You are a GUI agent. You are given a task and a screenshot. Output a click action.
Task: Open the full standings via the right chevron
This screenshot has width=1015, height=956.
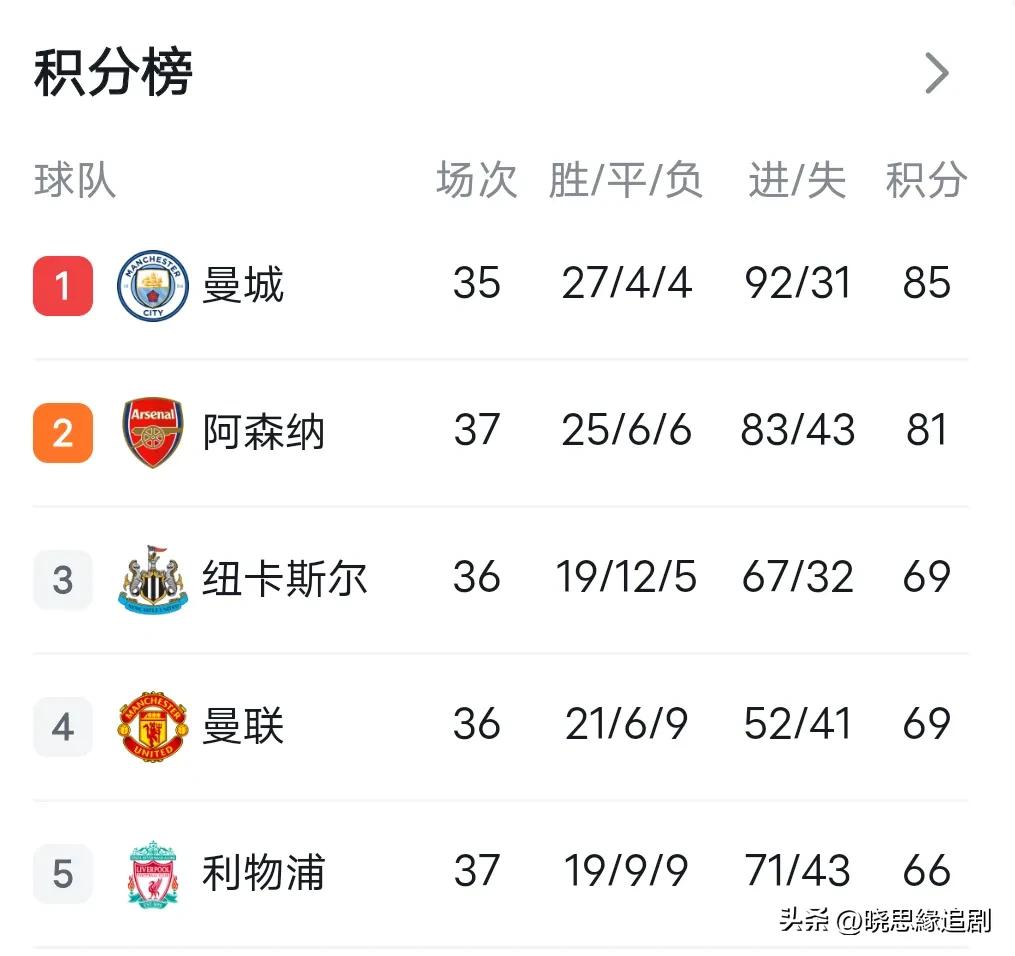pyautogui.click(x=936, y=73)
